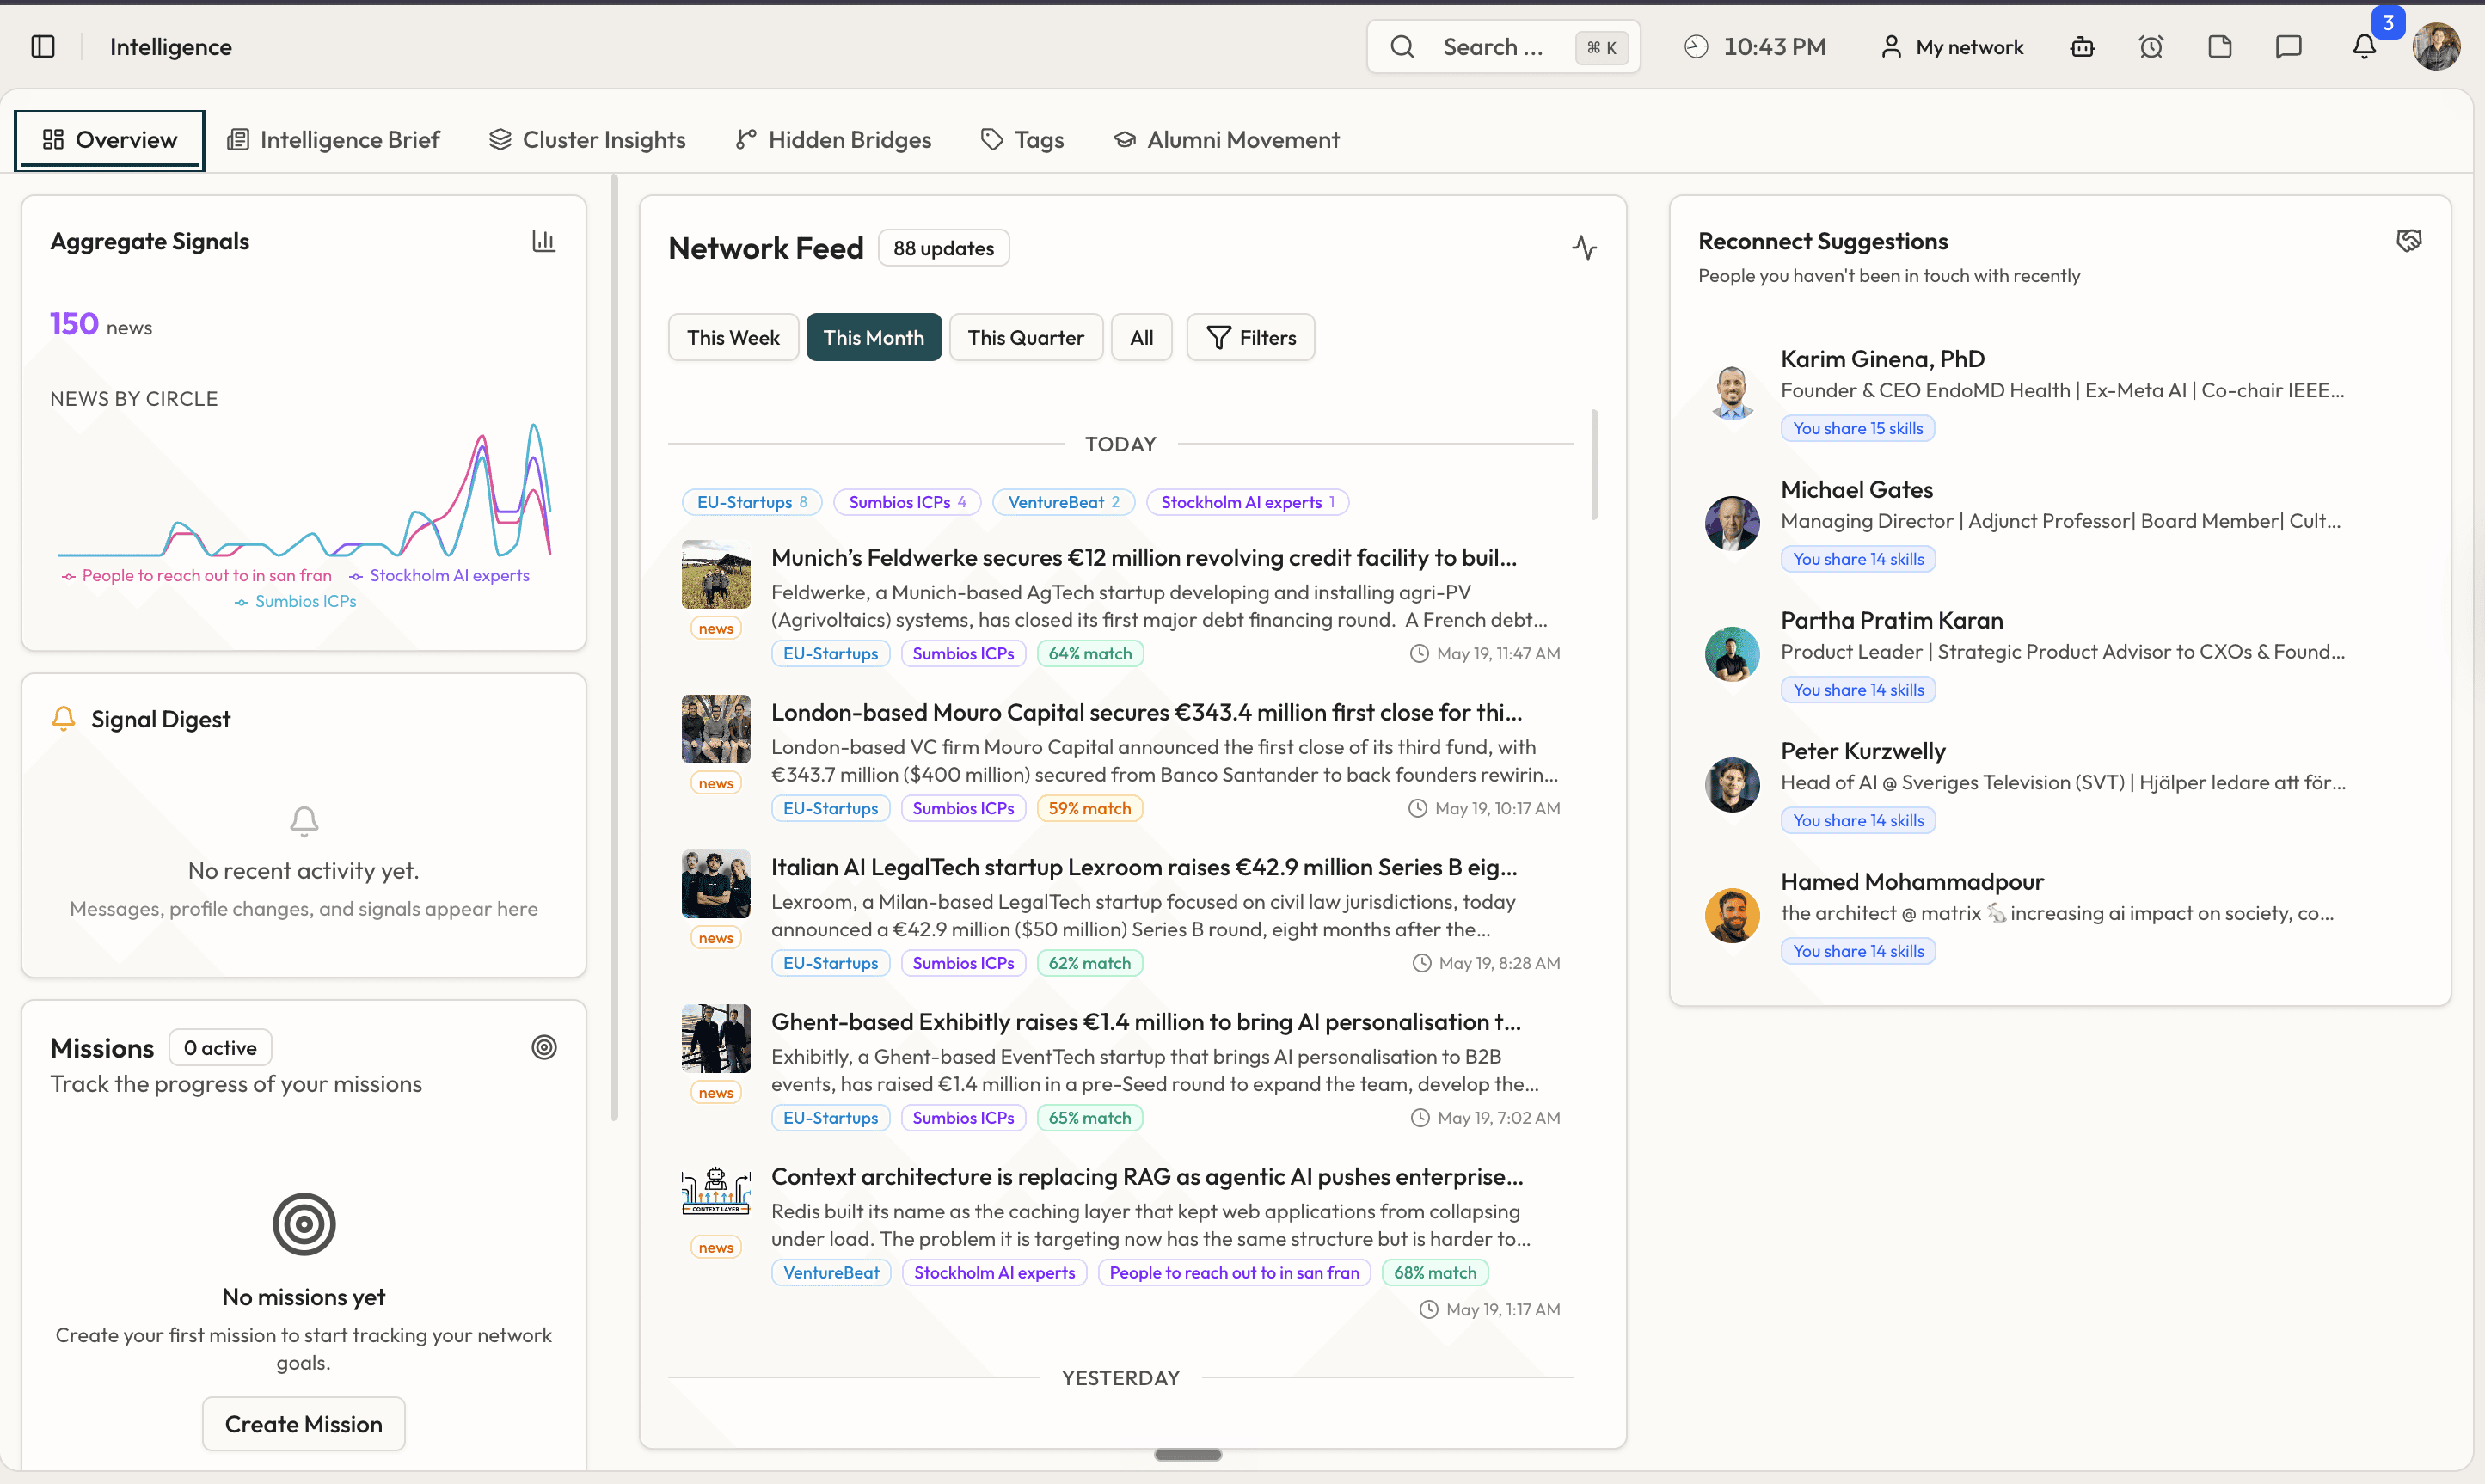This screenshot has height=1484, width=2485.
Task: Click the robot assistant icon
Action: 2082,47
